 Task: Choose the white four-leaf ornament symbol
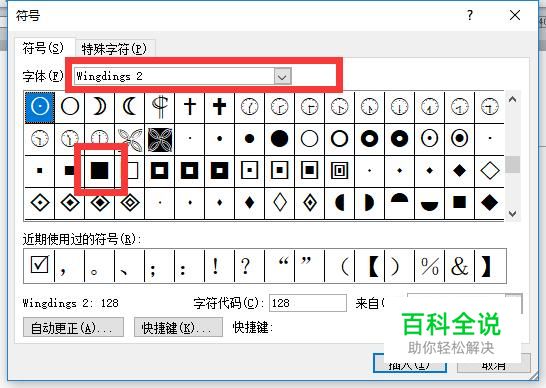pos(130,139)
